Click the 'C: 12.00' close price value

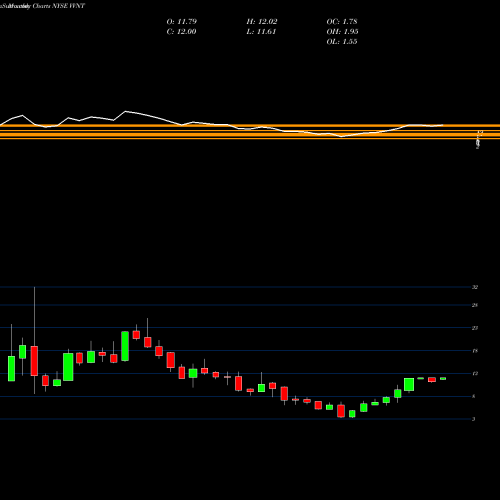point(181,32)
